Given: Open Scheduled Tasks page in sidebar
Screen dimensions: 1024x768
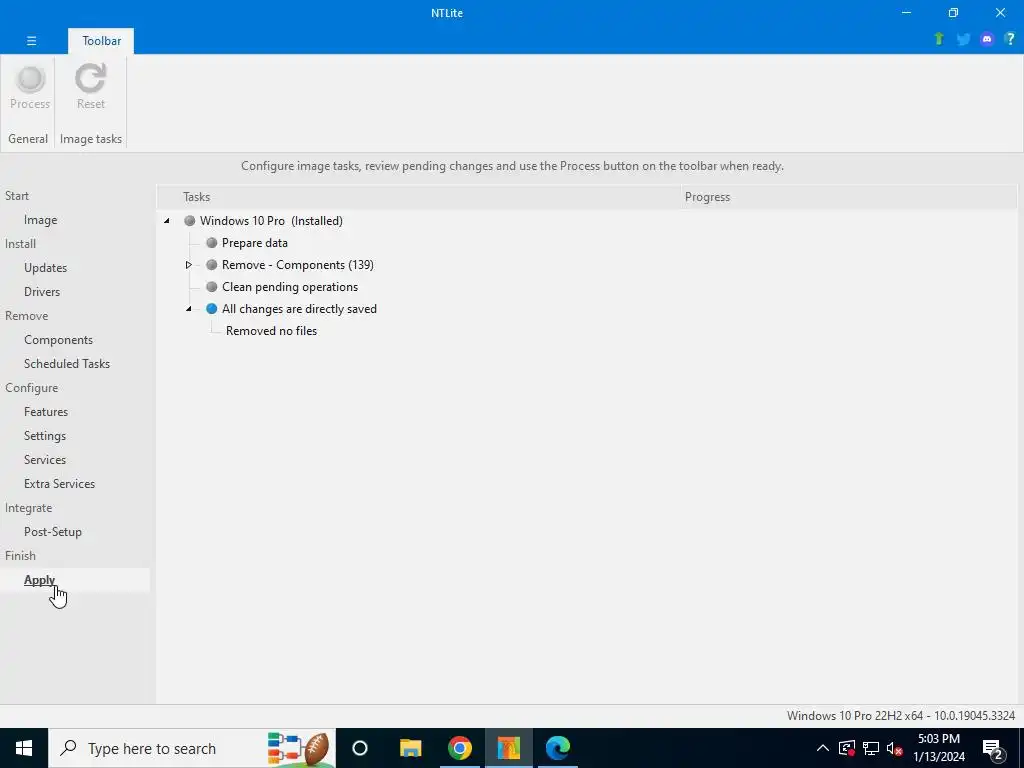Looking at the screenshot, I should point(67,364).
